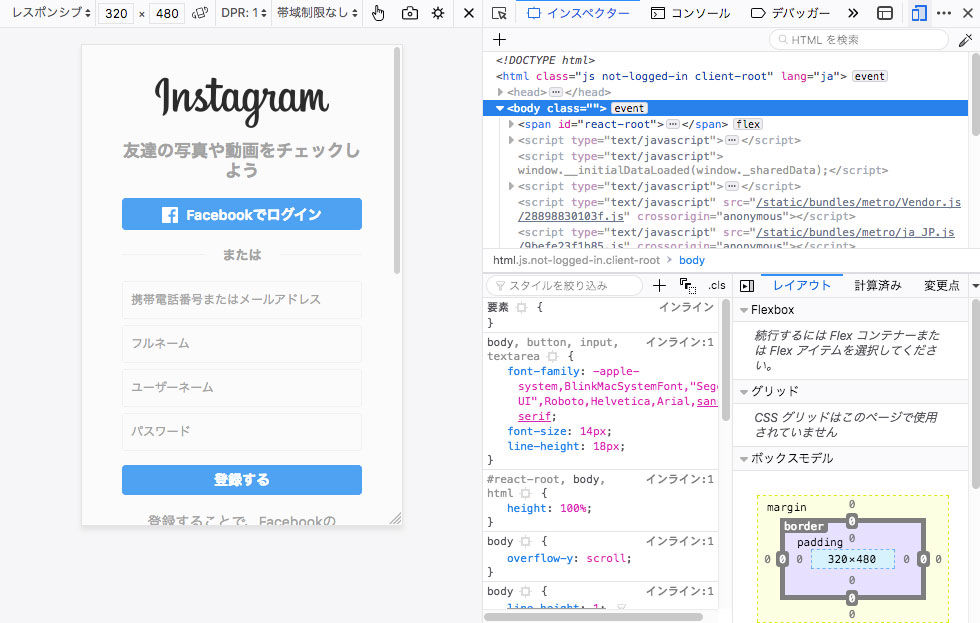Viewport: 980px width, 623px height.
Task: Toggle pseudo-class panel icon
Action: point(688,286)
